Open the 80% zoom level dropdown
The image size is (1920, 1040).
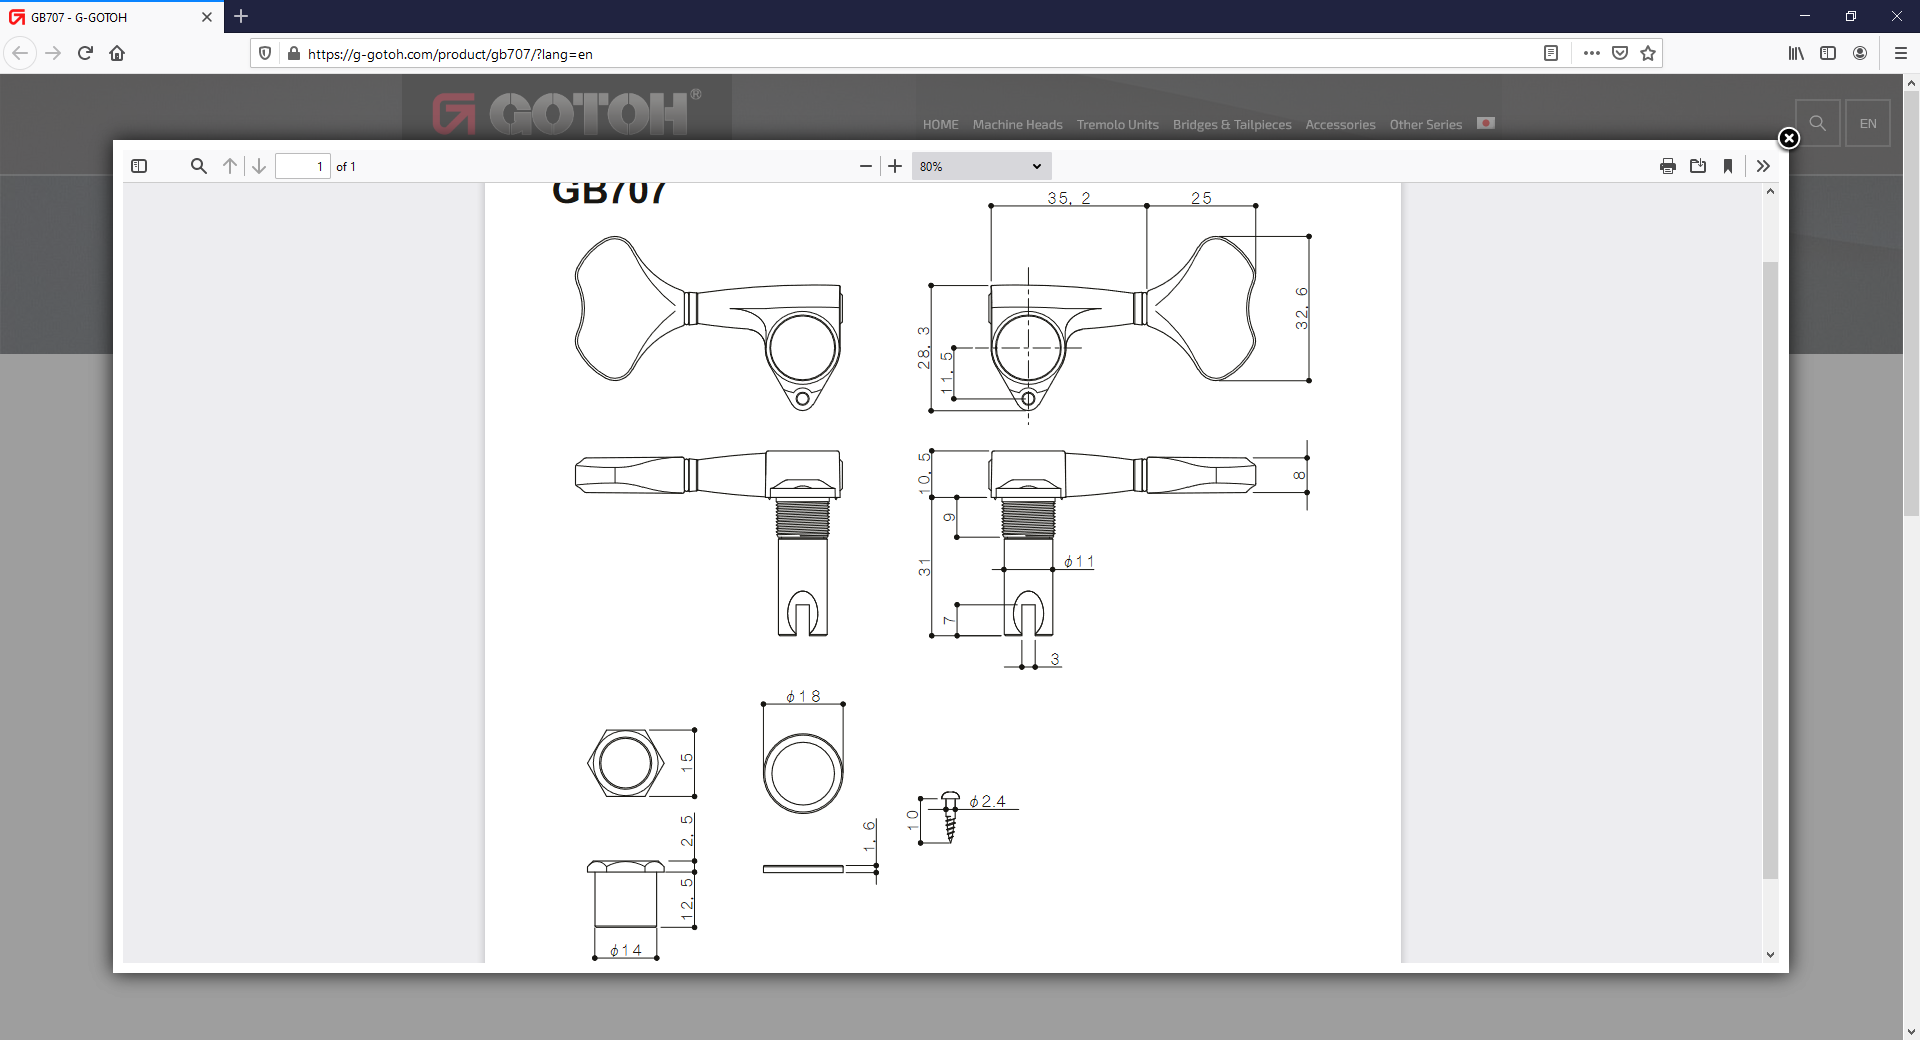click(981, 166)
